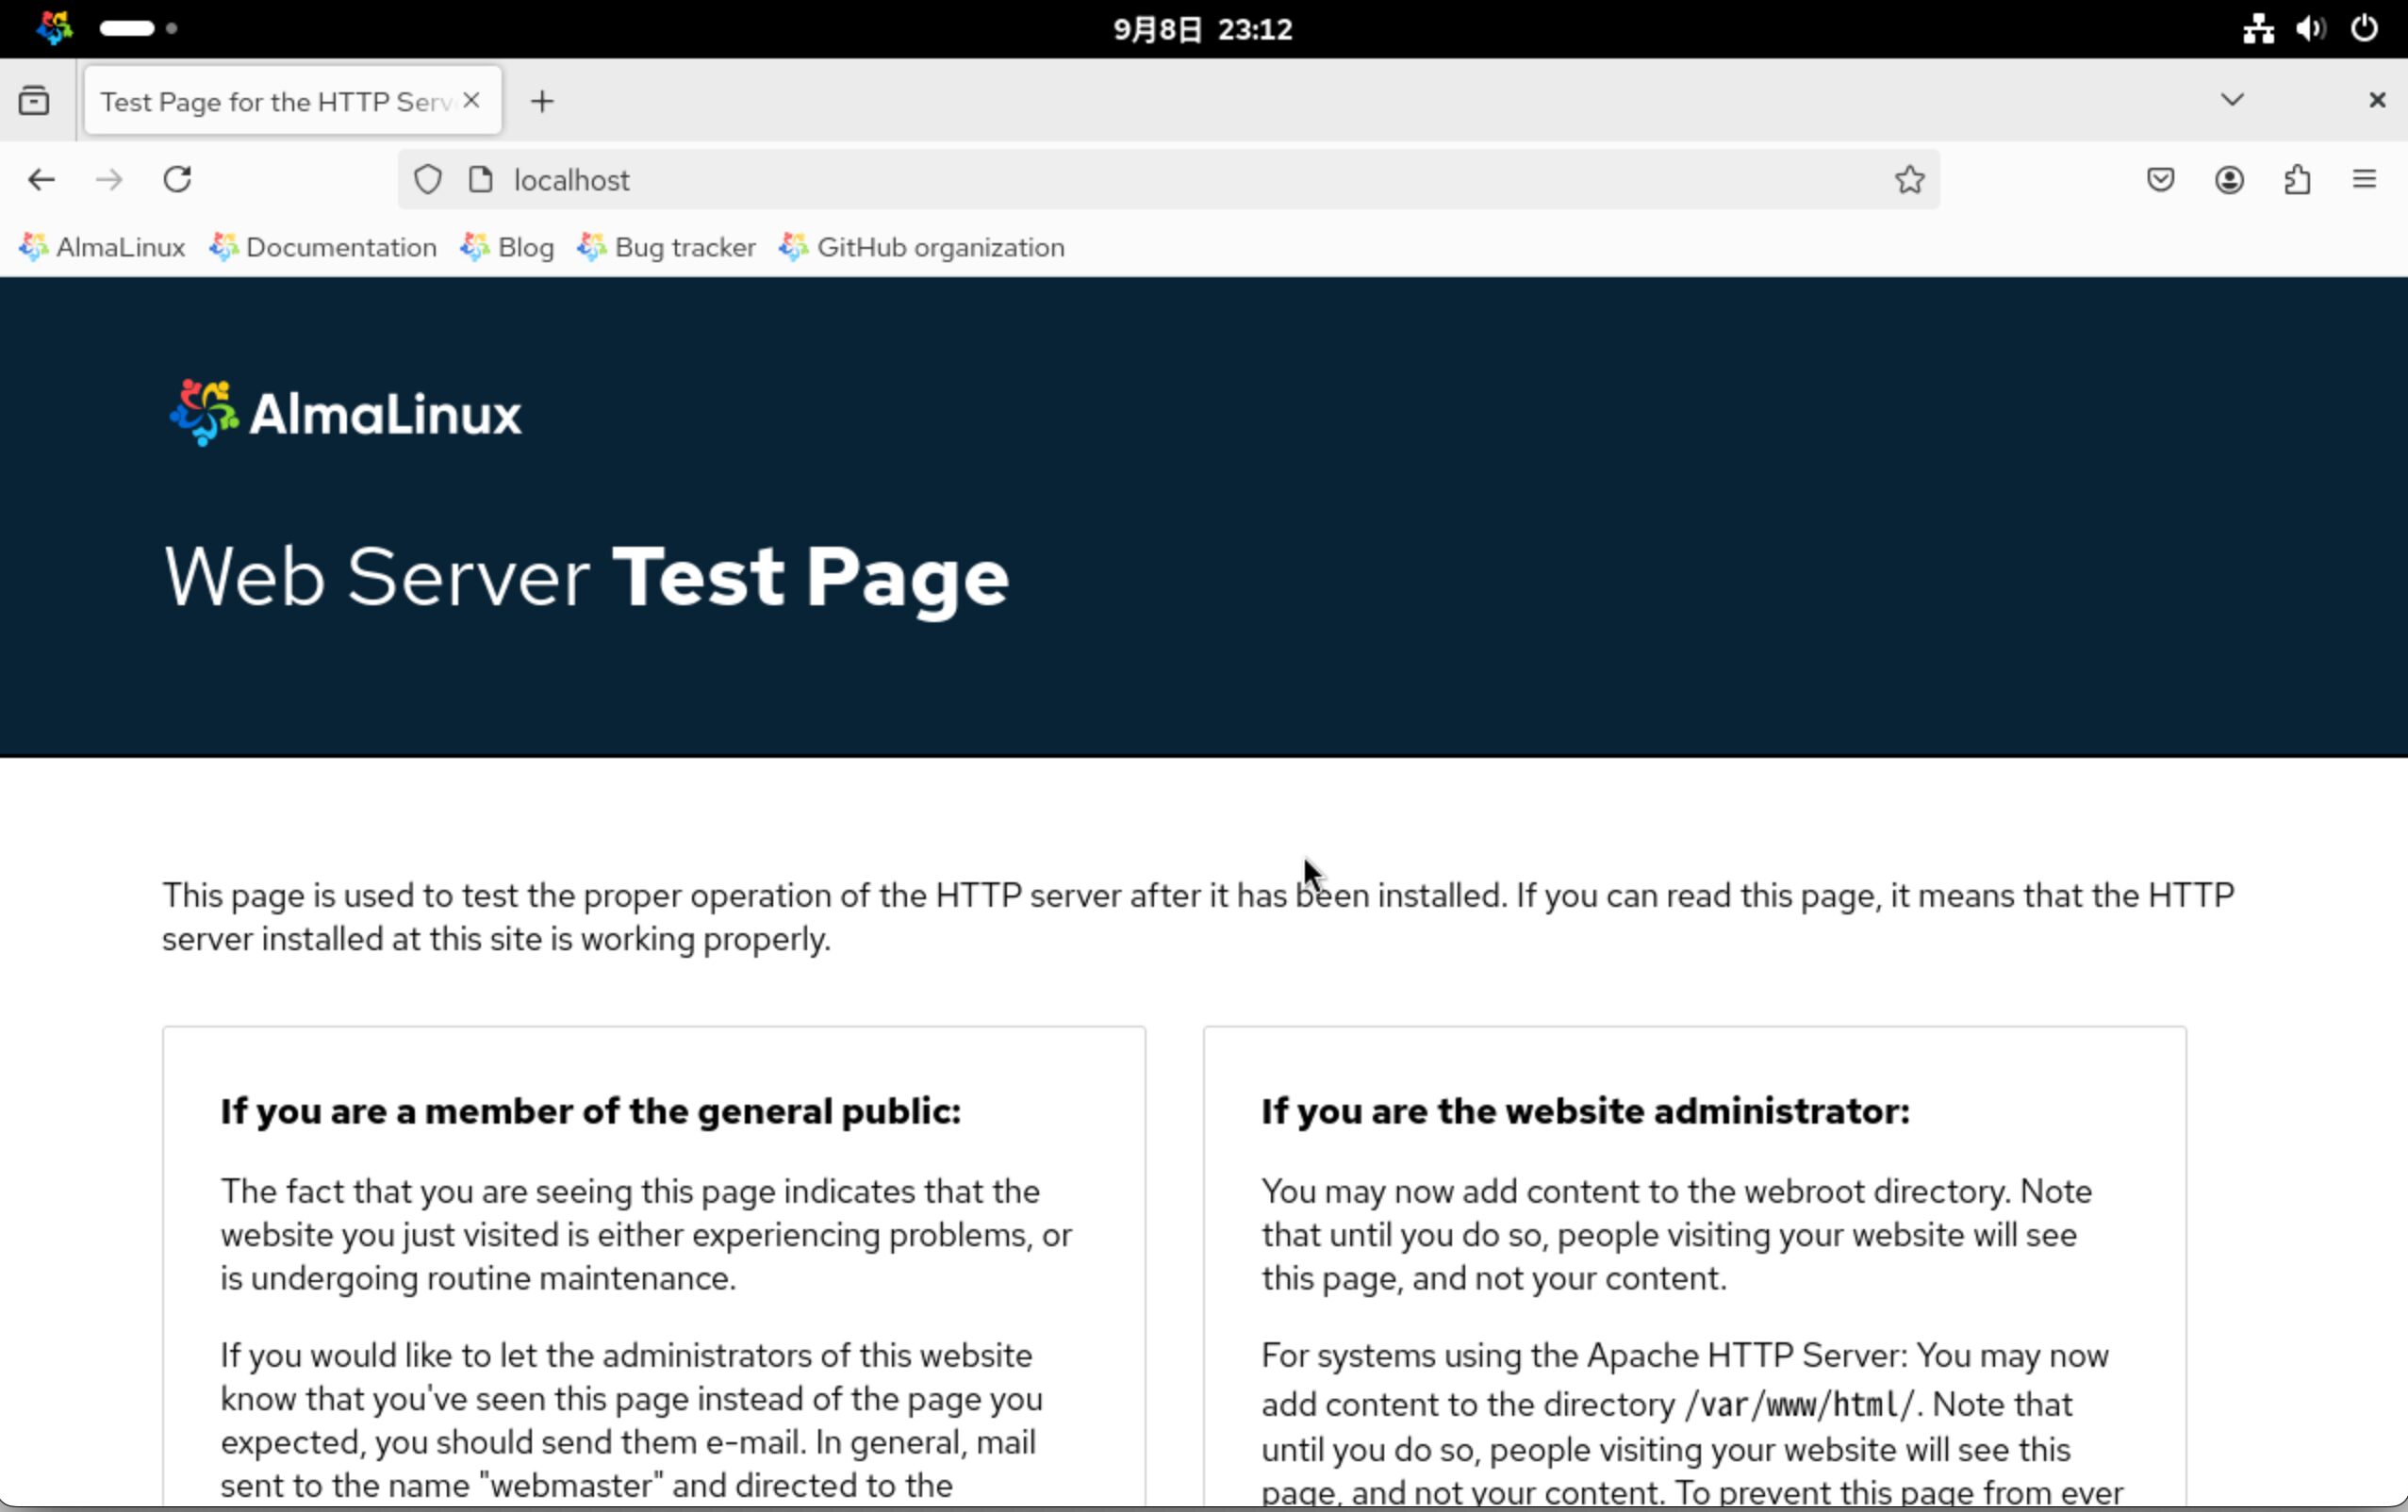Open tracking protection shield icon
This screenshot has height=1512, width=2408.
(x=428, y=180)
